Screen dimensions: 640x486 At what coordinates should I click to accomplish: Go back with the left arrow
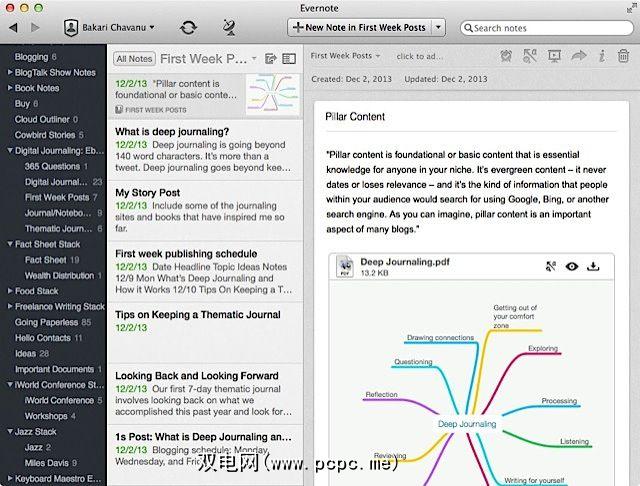pyautogui.click(x=13, y=27)
